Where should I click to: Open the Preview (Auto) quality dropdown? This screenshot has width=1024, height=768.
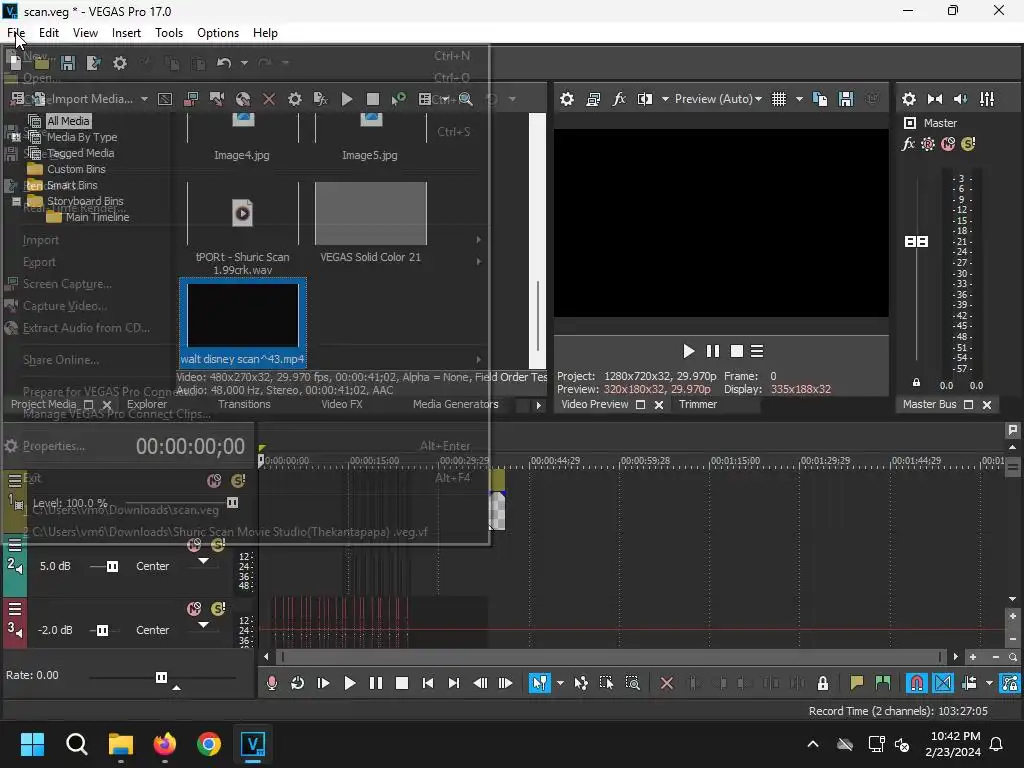coord(718,99)
